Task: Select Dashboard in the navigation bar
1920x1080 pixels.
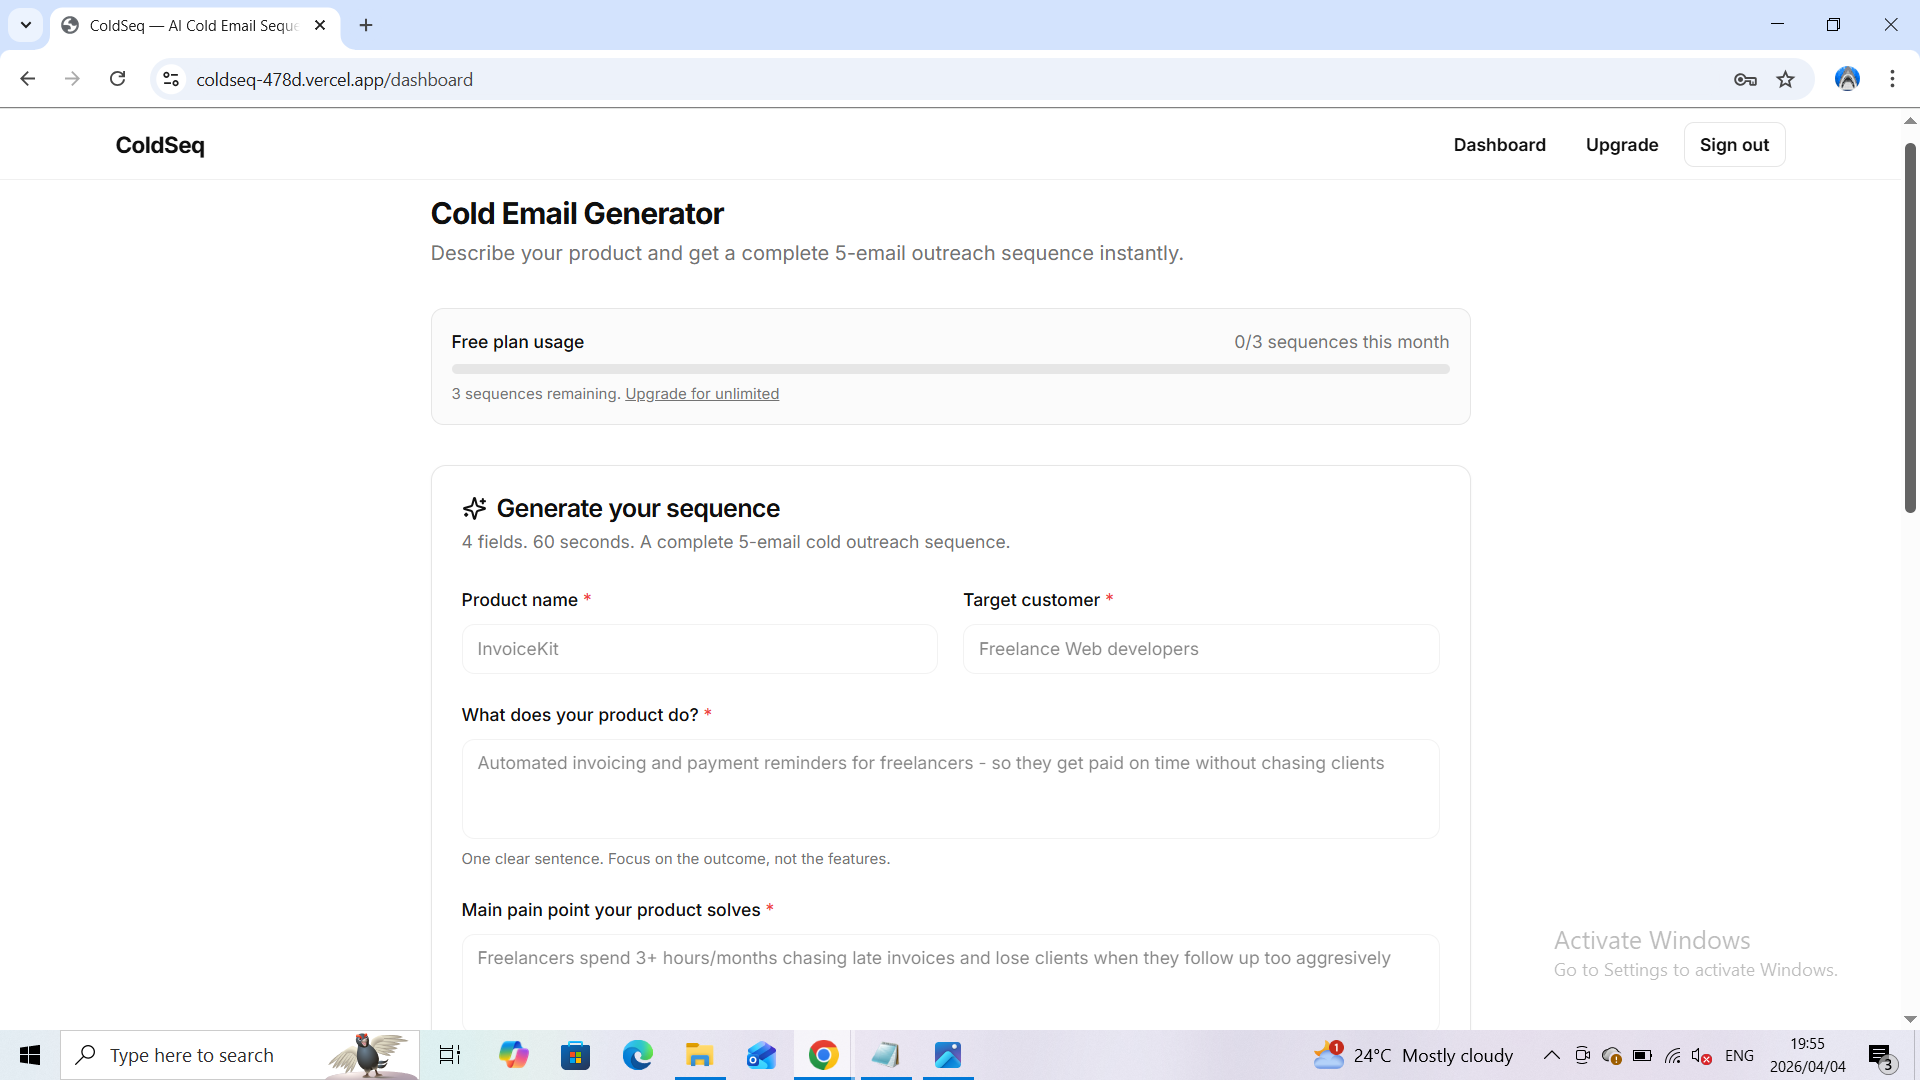Action: [x=1499, y=144]
